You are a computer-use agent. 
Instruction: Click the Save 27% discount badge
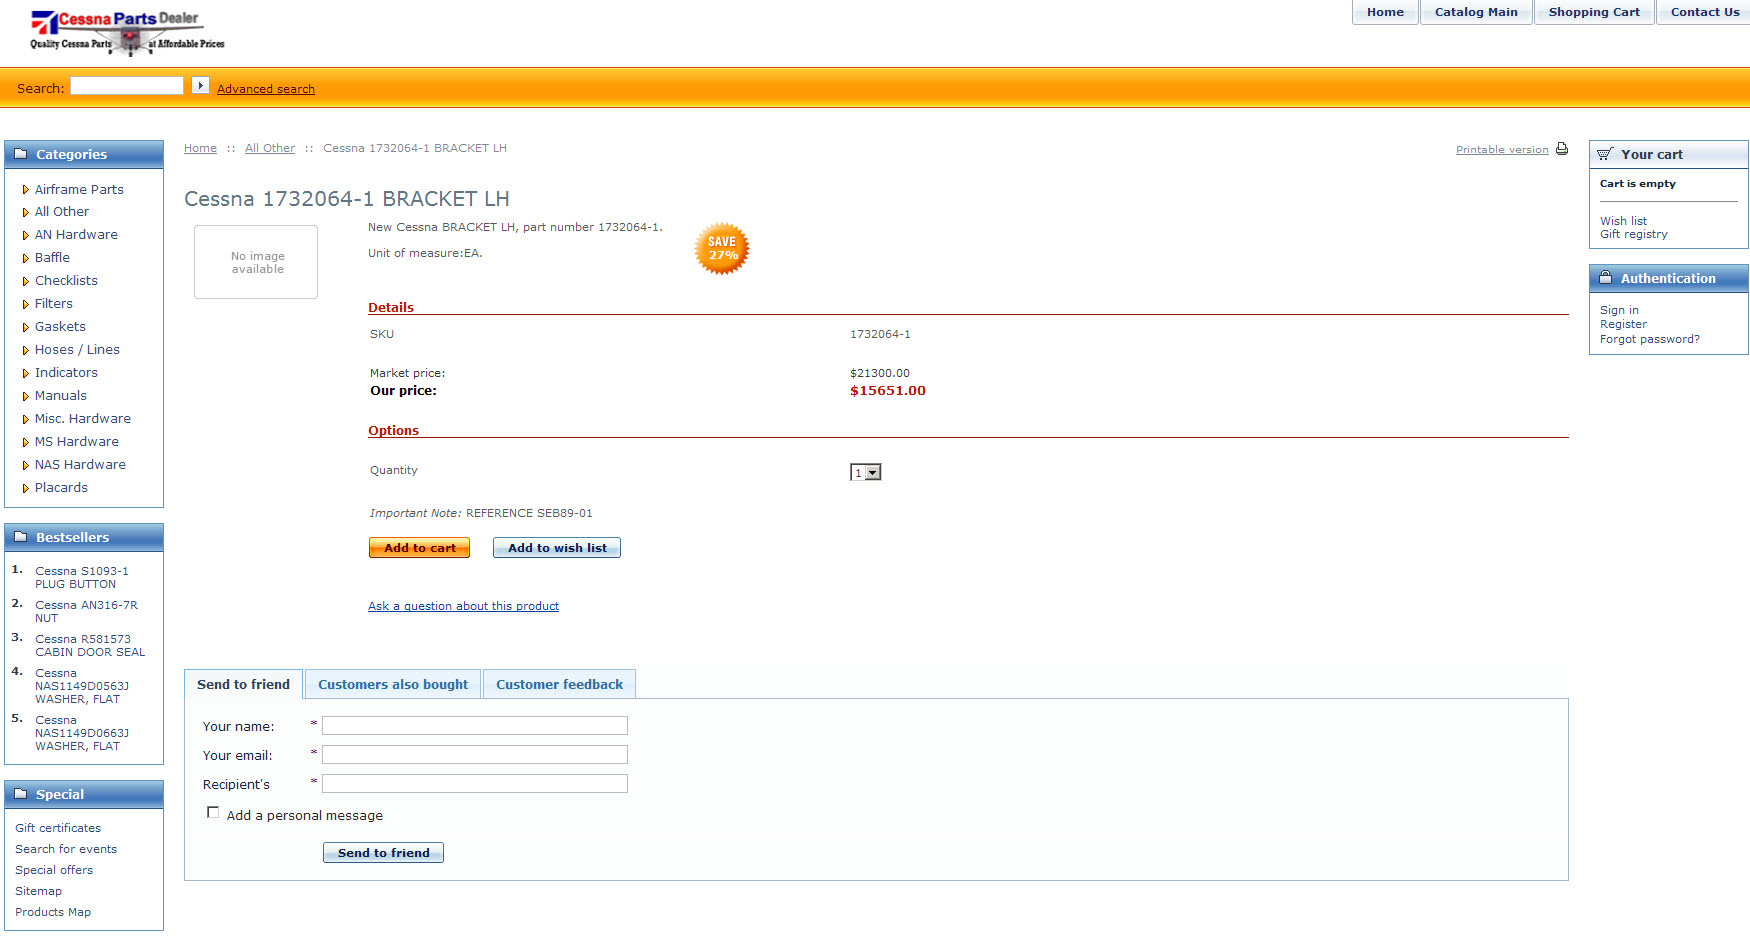pyautogui.click(x=721, y=249)
